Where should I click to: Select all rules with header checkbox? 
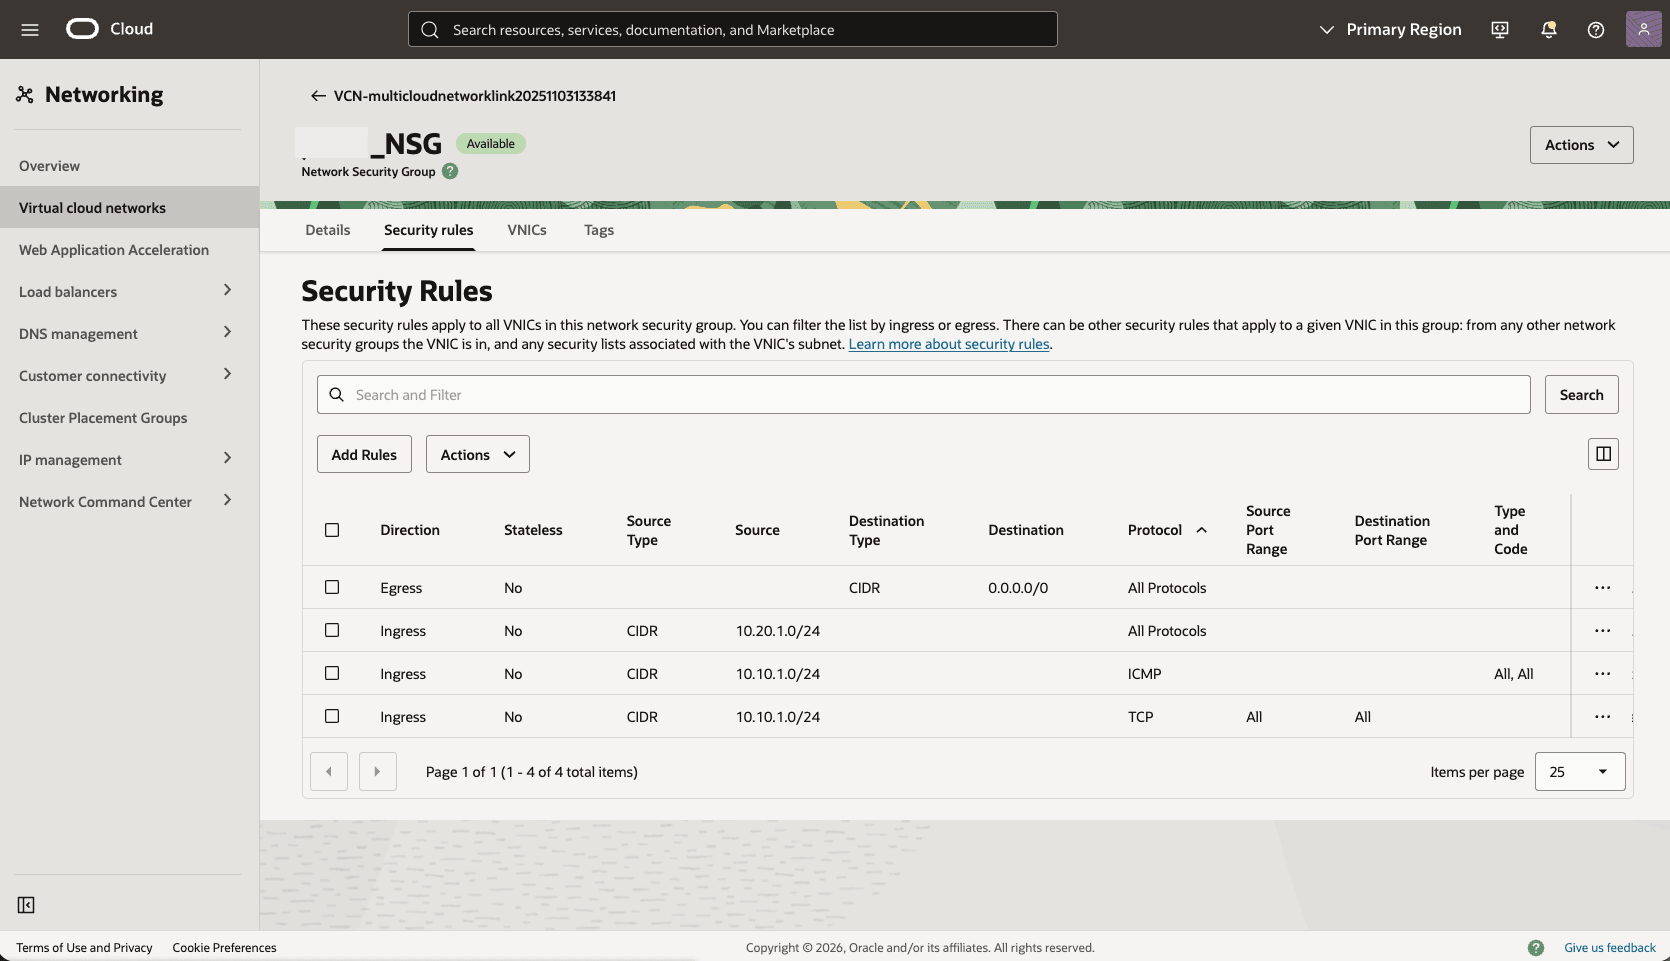tap(332, 530)
